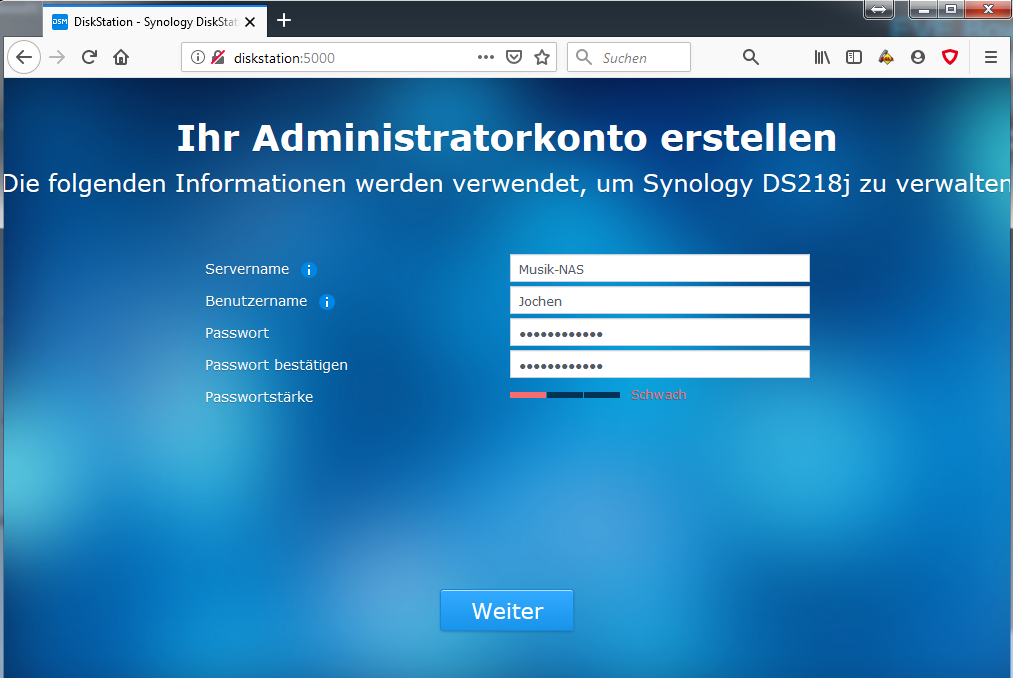The image size is (1013, 678).
Task: Open the Firefox account avatar icon
Action: [x=917, y=58]
